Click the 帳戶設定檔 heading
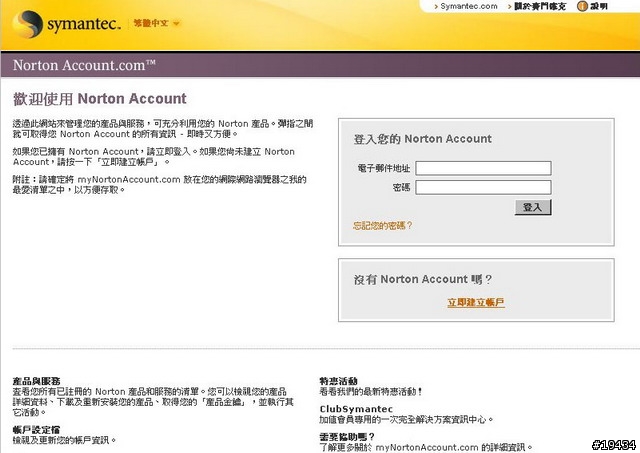The width and height of the screenshot is (640, 453). point(36,430)
